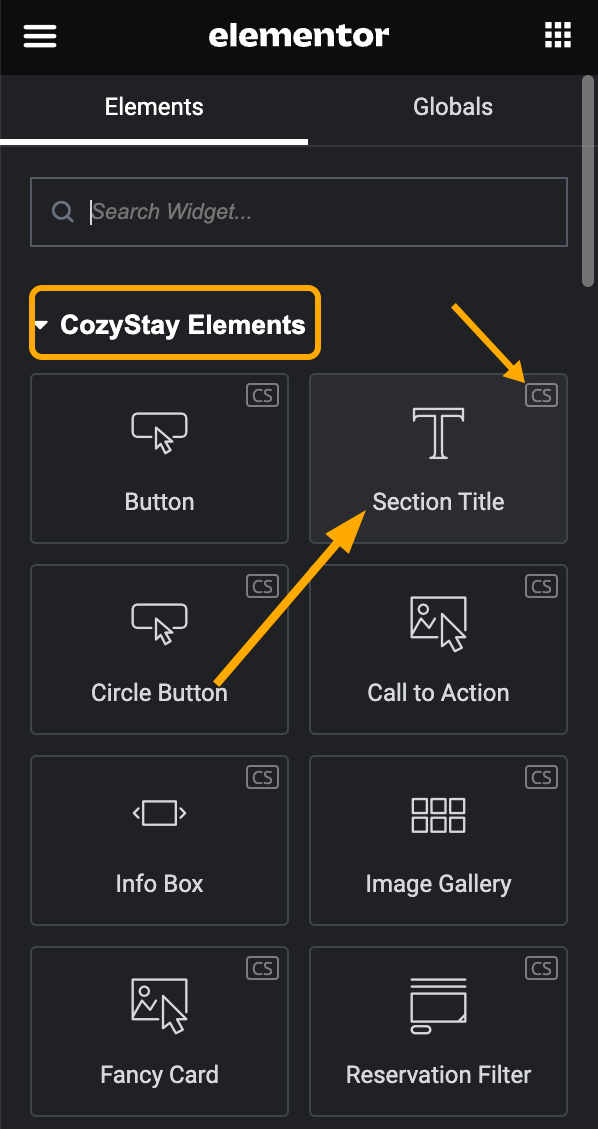Click the CS badge on Section Title widget
The image size is (598, 1129).
[x=541, y=394]
